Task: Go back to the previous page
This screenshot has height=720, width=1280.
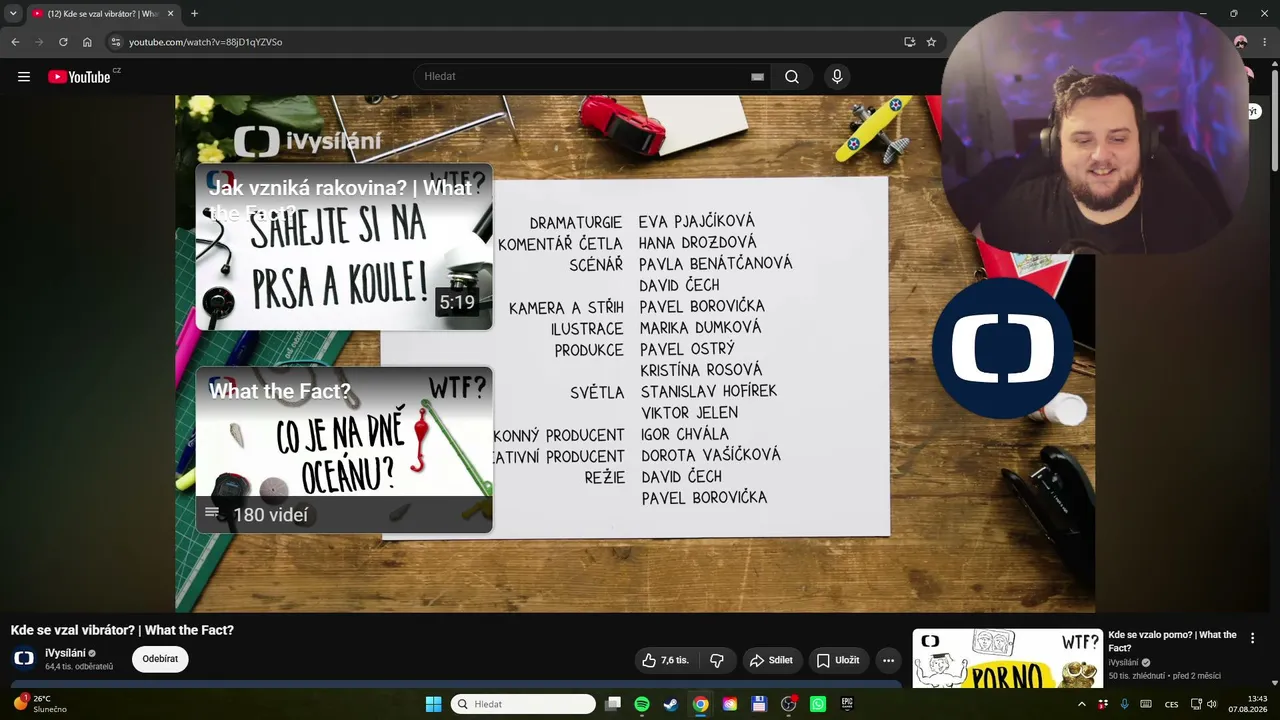Action: (x=15, y=42)
